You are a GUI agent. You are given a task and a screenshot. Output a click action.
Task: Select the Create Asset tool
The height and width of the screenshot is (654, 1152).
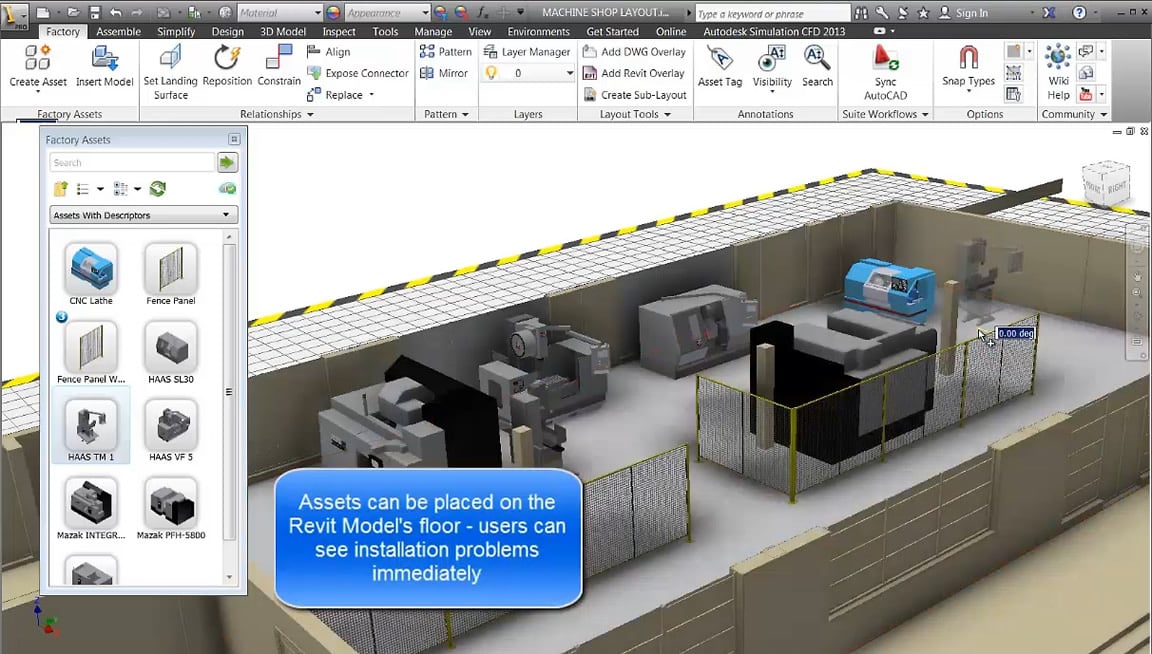(x=37, y=68)
